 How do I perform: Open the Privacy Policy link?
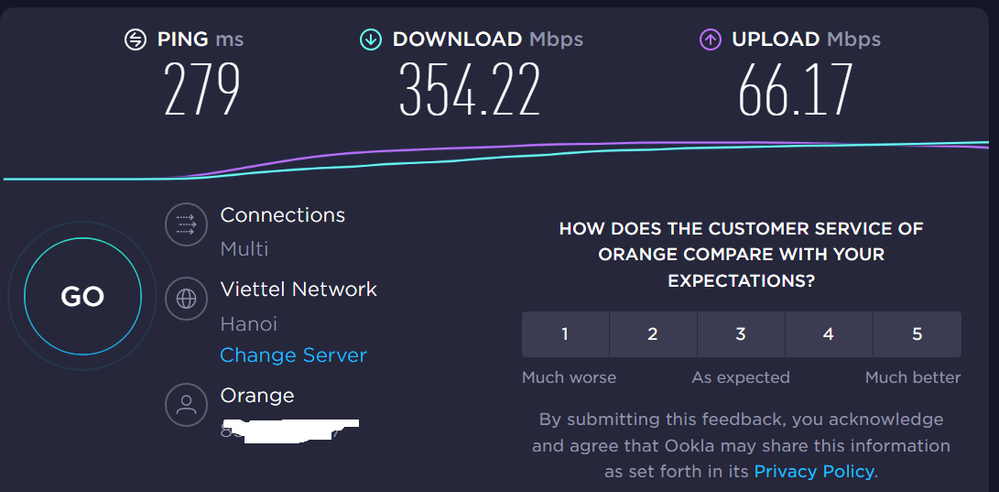814,471
